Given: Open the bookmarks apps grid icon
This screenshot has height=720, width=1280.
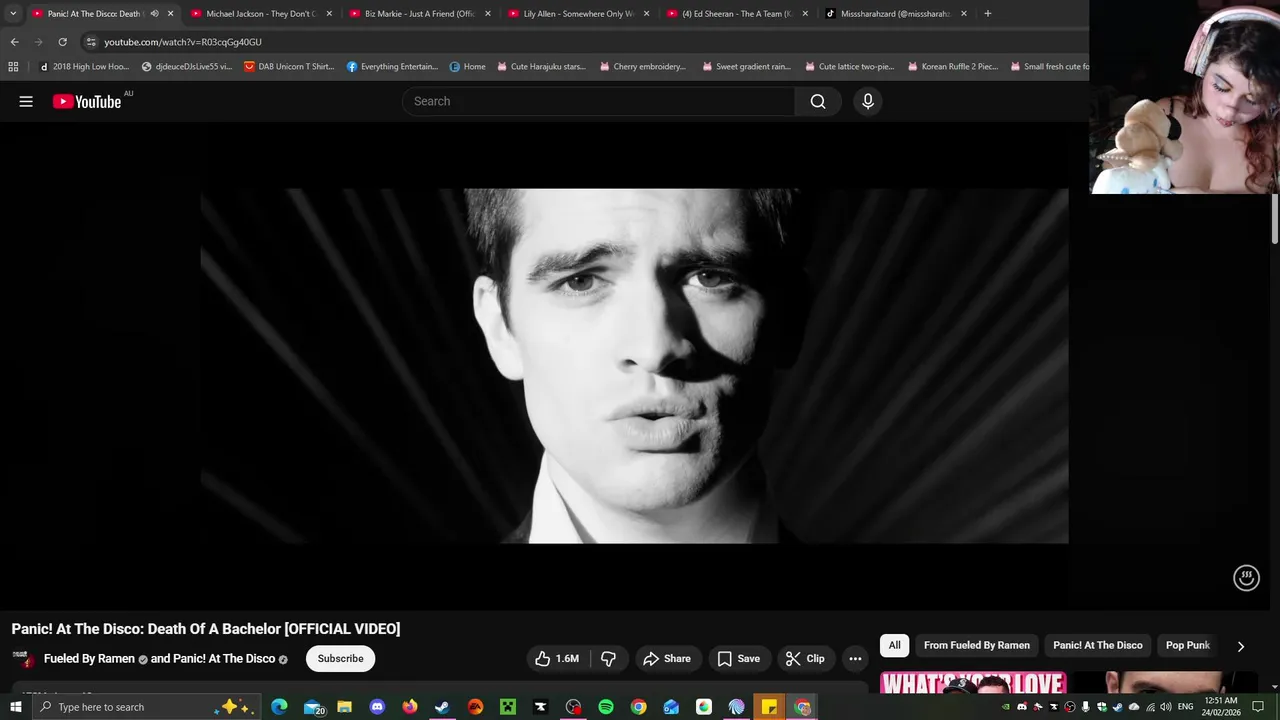Looking at the screenshot, I should point(13,67).
